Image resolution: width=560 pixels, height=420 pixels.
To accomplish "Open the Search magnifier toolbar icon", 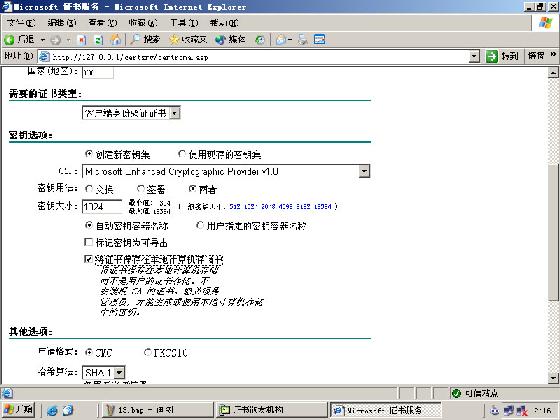I will tap(135, 39).
